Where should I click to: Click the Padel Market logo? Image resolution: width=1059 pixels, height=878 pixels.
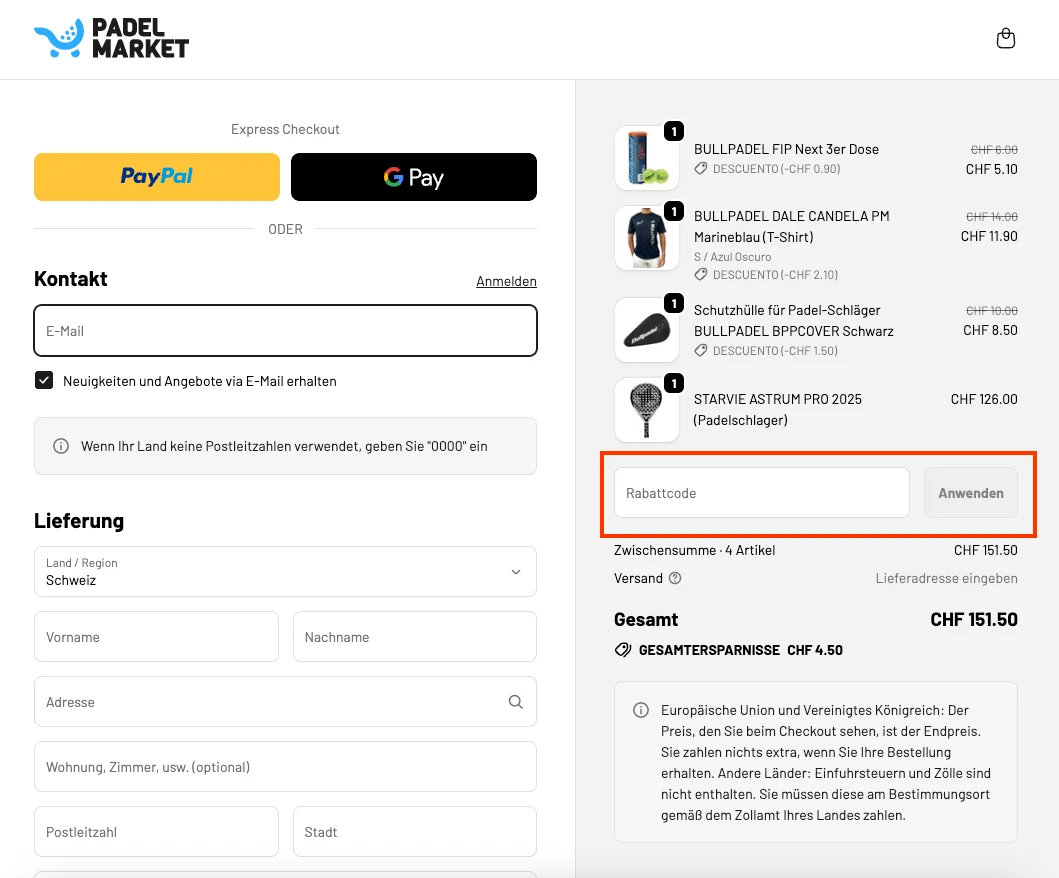click(111, 39)
